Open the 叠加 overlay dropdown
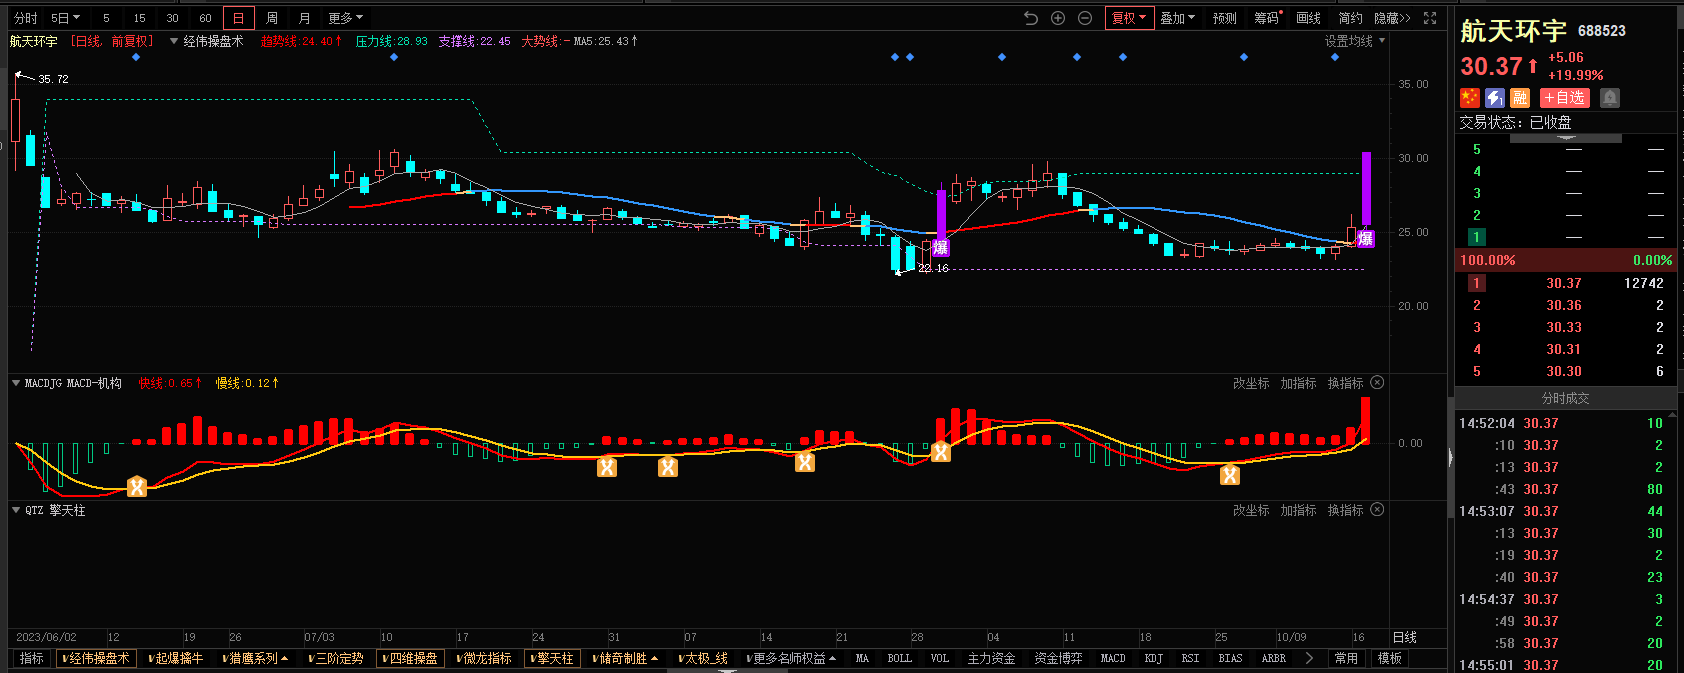This screenshot has width=1684, height=673. pos(1177,18)
